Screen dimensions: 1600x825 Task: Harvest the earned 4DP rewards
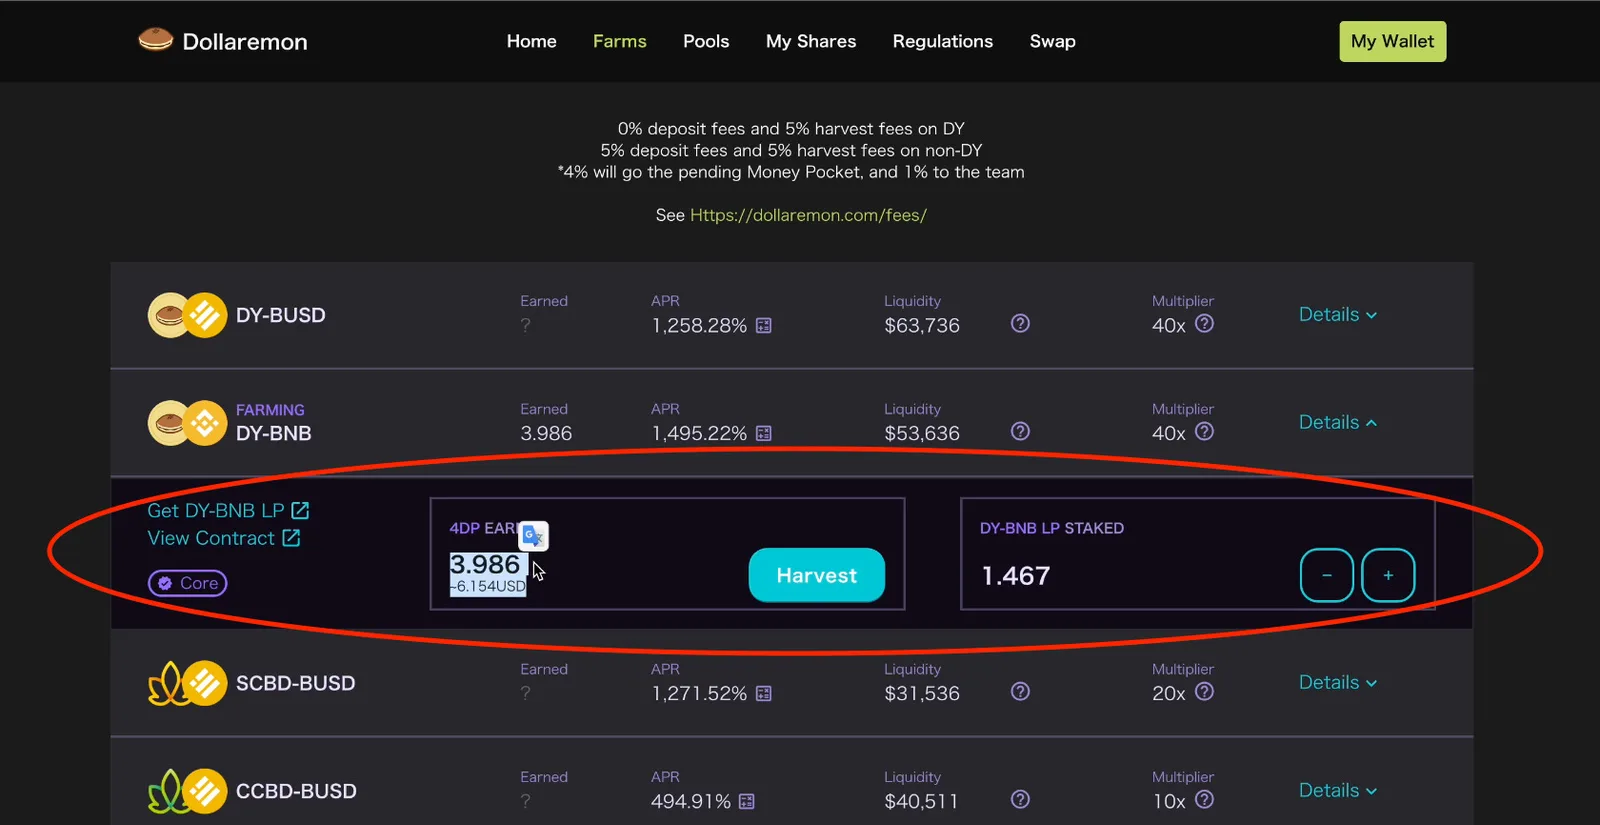tap(817, 575)
